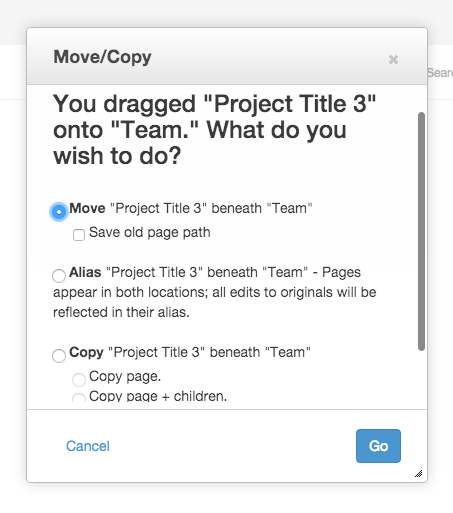Click the 'You dragged Project Title 3' heading
Image resolution: width=453 pixels, height=513 pixels.
(x=215, y=130)
